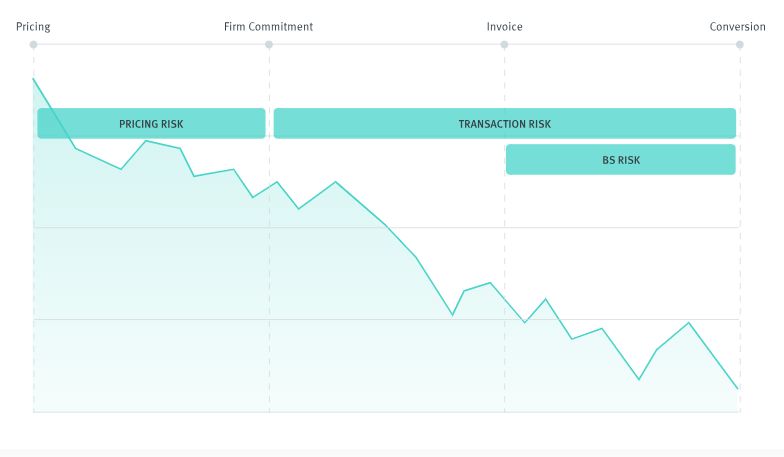Click the Firm Commitment timeline marker dot
The width and height of the screenshot is (784, 457).
[269, 45]
